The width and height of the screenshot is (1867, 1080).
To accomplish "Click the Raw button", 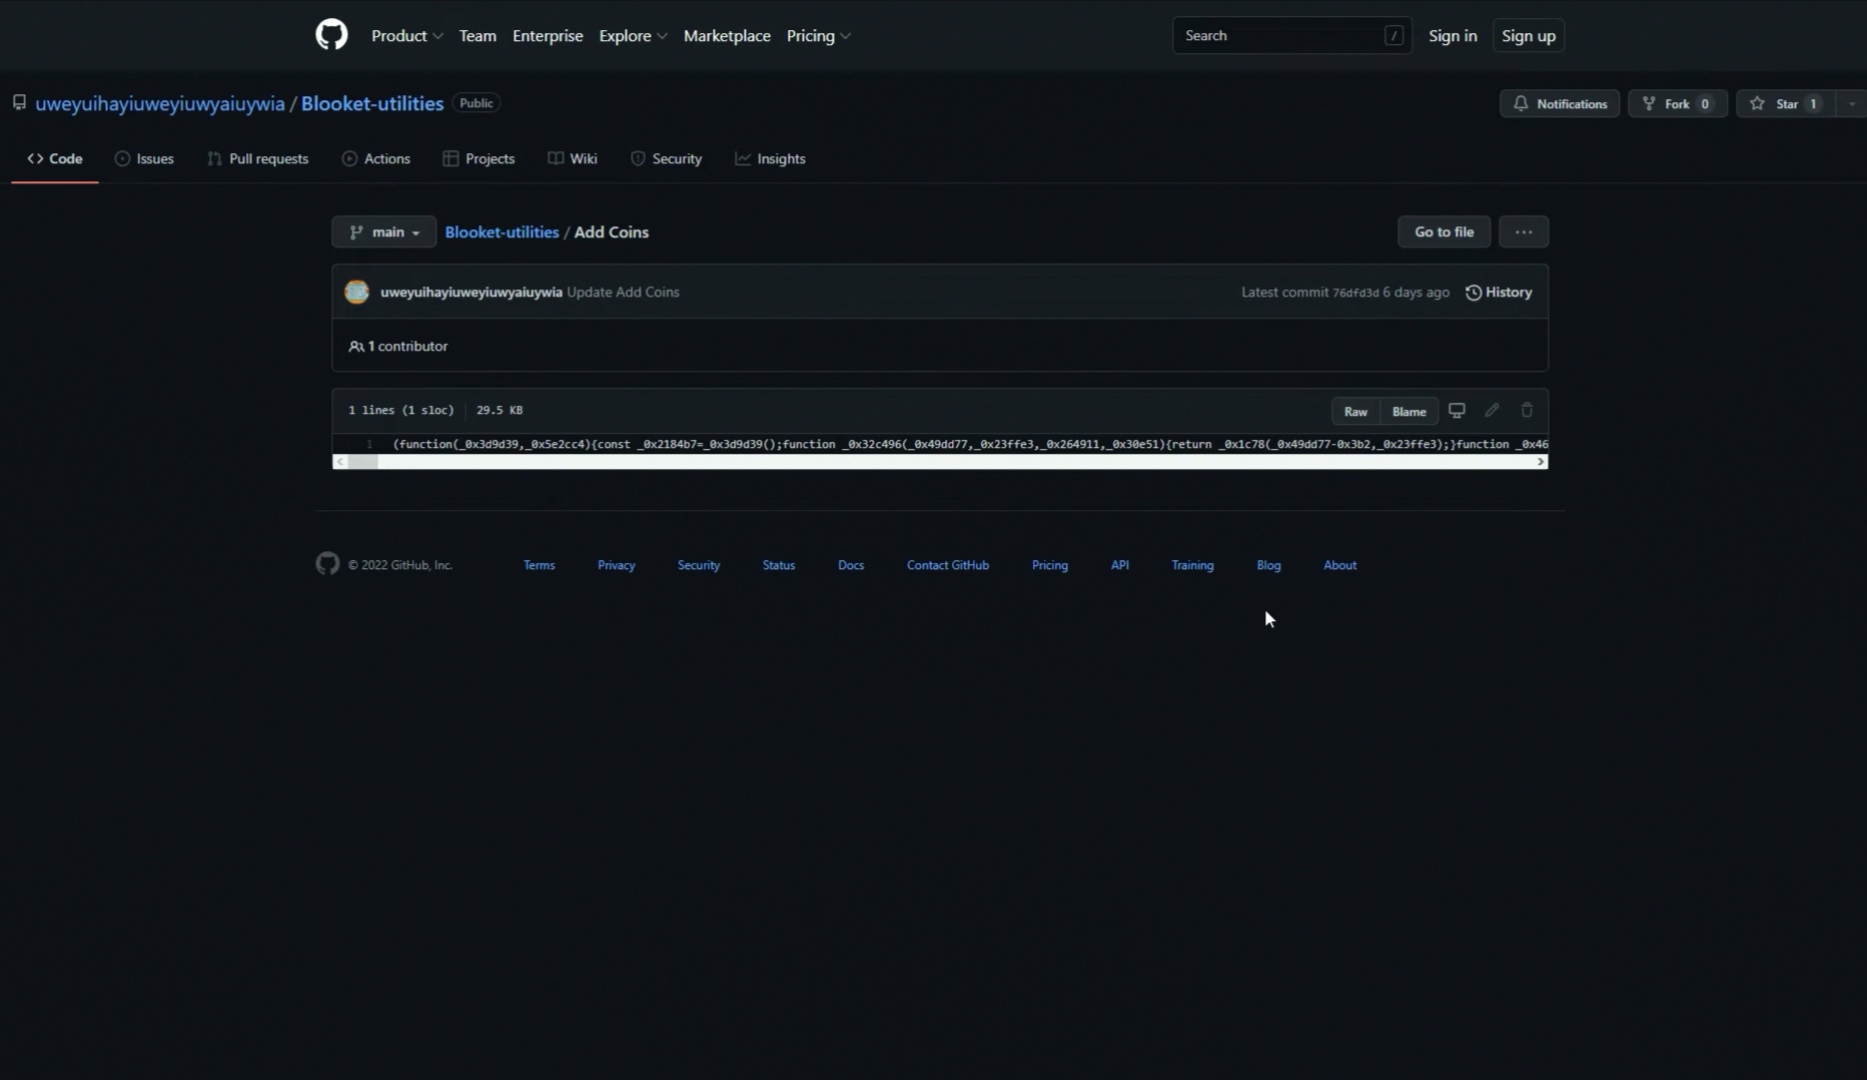I will tap(1355, 411).
